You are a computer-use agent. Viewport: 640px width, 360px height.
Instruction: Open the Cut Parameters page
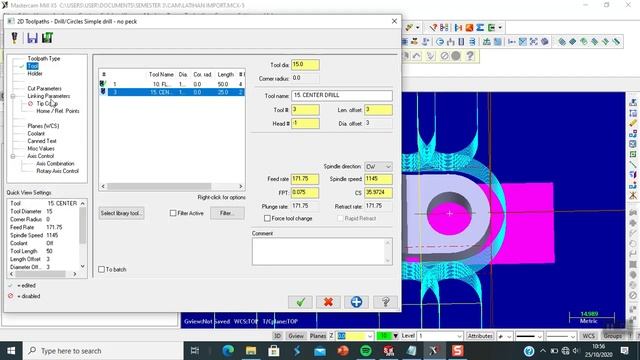[44, 89]
